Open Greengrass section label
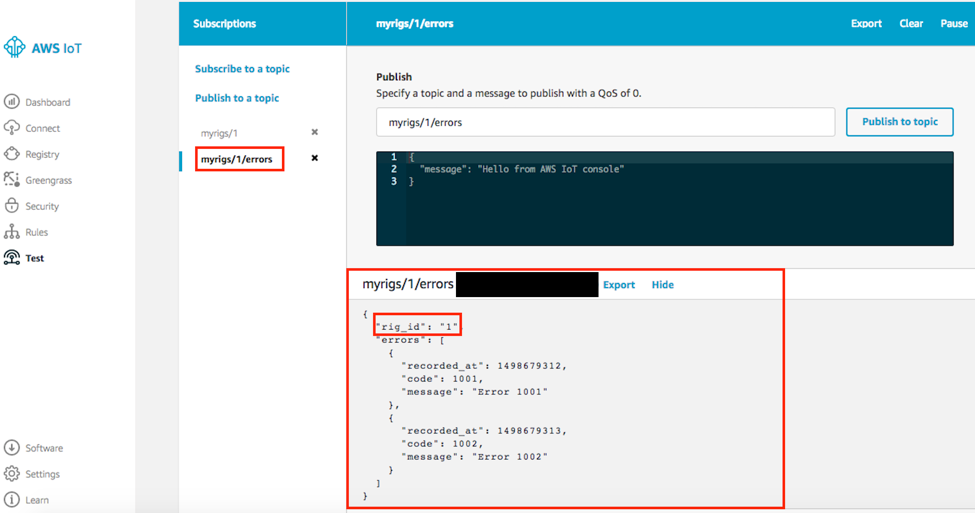The image size is (975, 513). pos(49,180)
